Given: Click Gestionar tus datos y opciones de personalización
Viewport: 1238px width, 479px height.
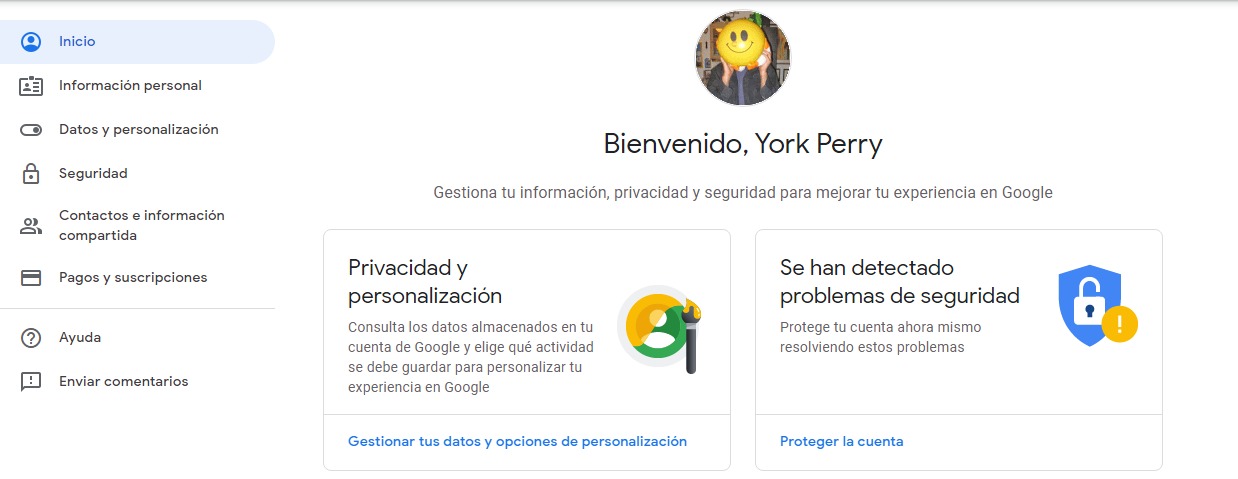Looking at the screenshot, I should point(517,441).
